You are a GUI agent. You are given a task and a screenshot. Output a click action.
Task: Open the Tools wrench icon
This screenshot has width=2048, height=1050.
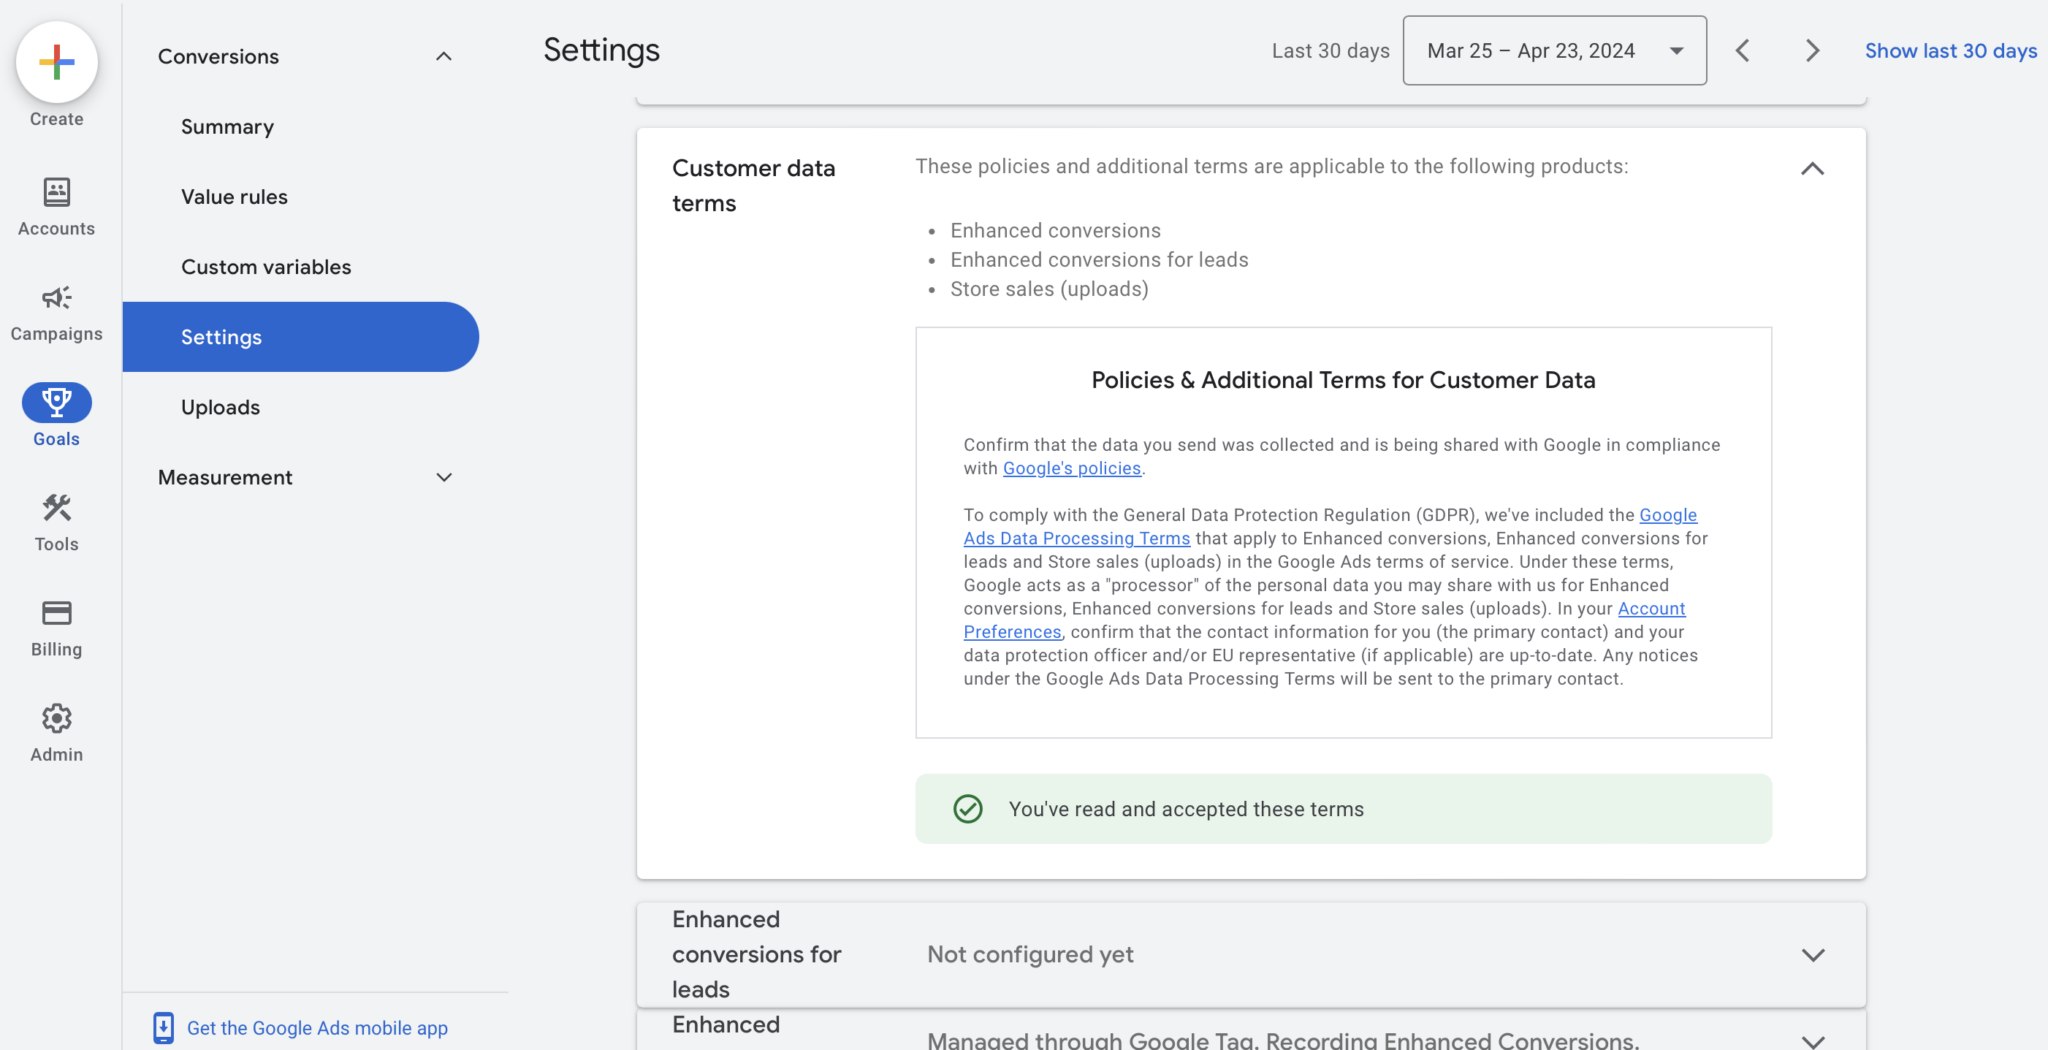pyautogui.click(x=56, y=508)
